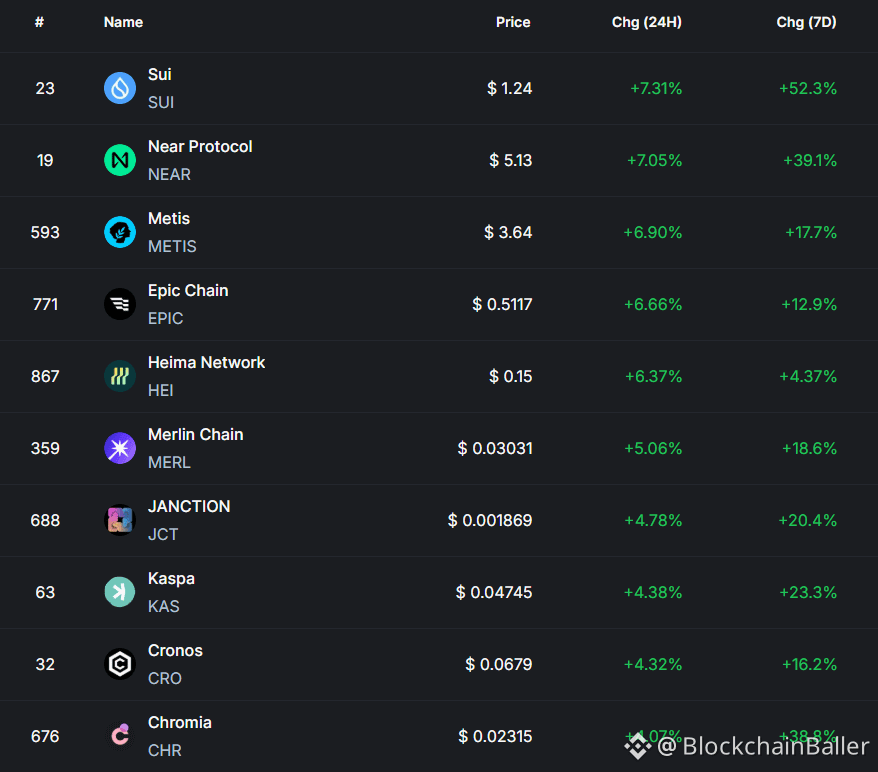
Task: Click the Sui coin logo icon
Action: [x=120, y=88]
